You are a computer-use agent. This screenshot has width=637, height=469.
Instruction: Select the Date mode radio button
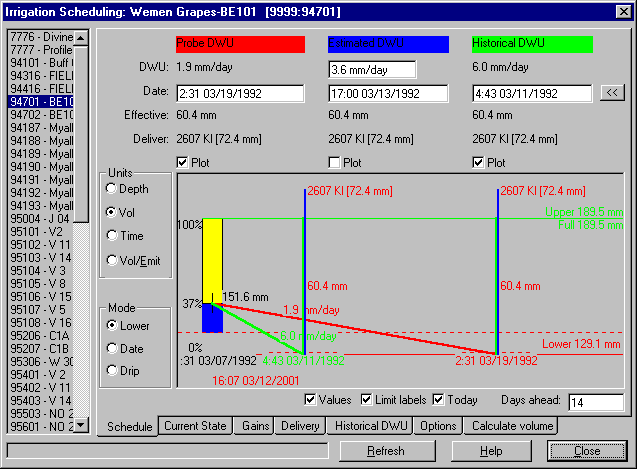click(111, 348)
